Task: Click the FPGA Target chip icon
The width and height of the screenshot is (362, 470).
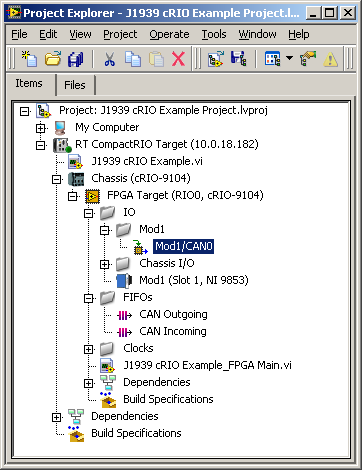Action: click(x=92, y=196)
